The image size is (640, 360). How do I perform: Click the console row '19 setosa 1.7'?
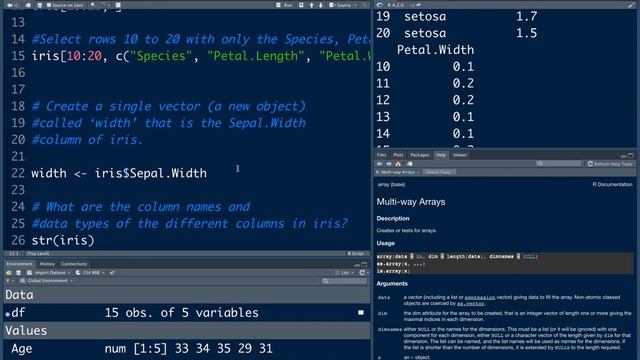point(456,17)
